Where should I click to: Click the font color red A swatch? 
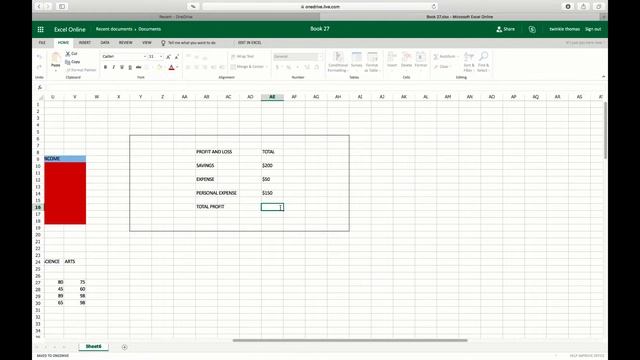coord(171,67)
